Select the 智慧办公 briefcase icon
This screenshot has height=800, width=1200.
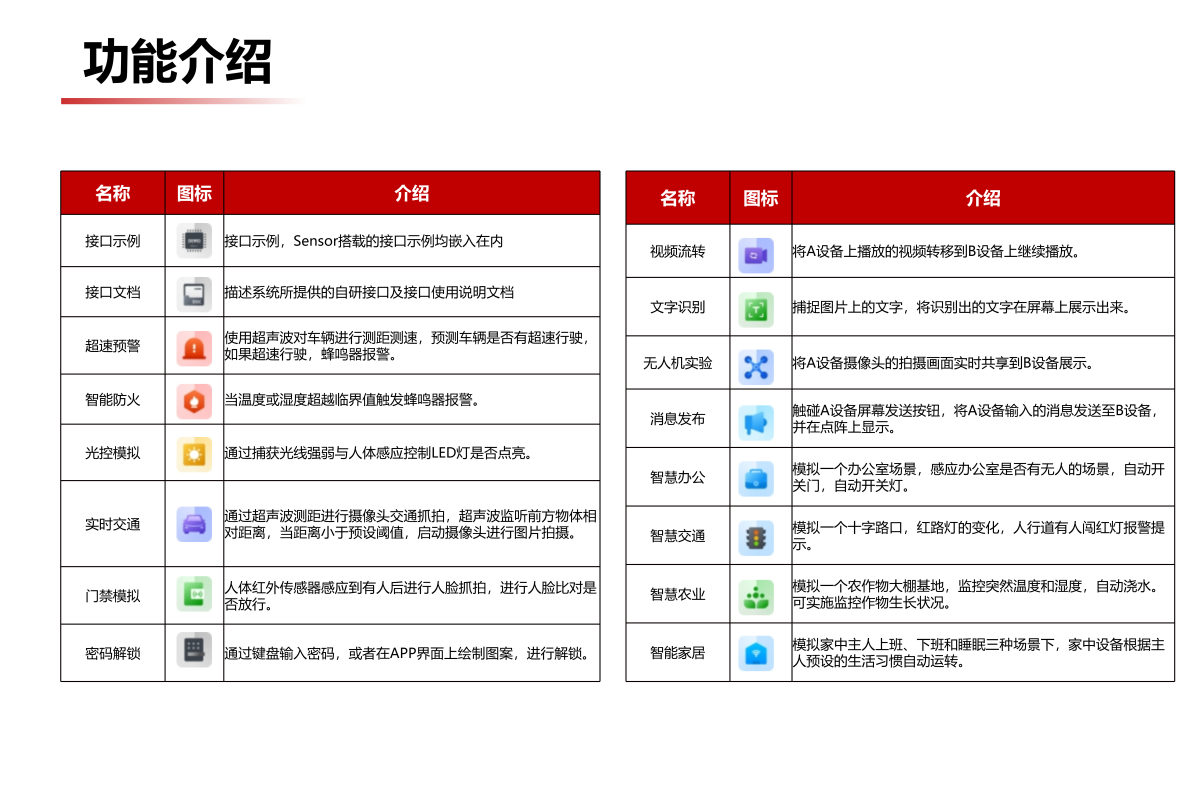pyautogui.click(x=757, y=477)
